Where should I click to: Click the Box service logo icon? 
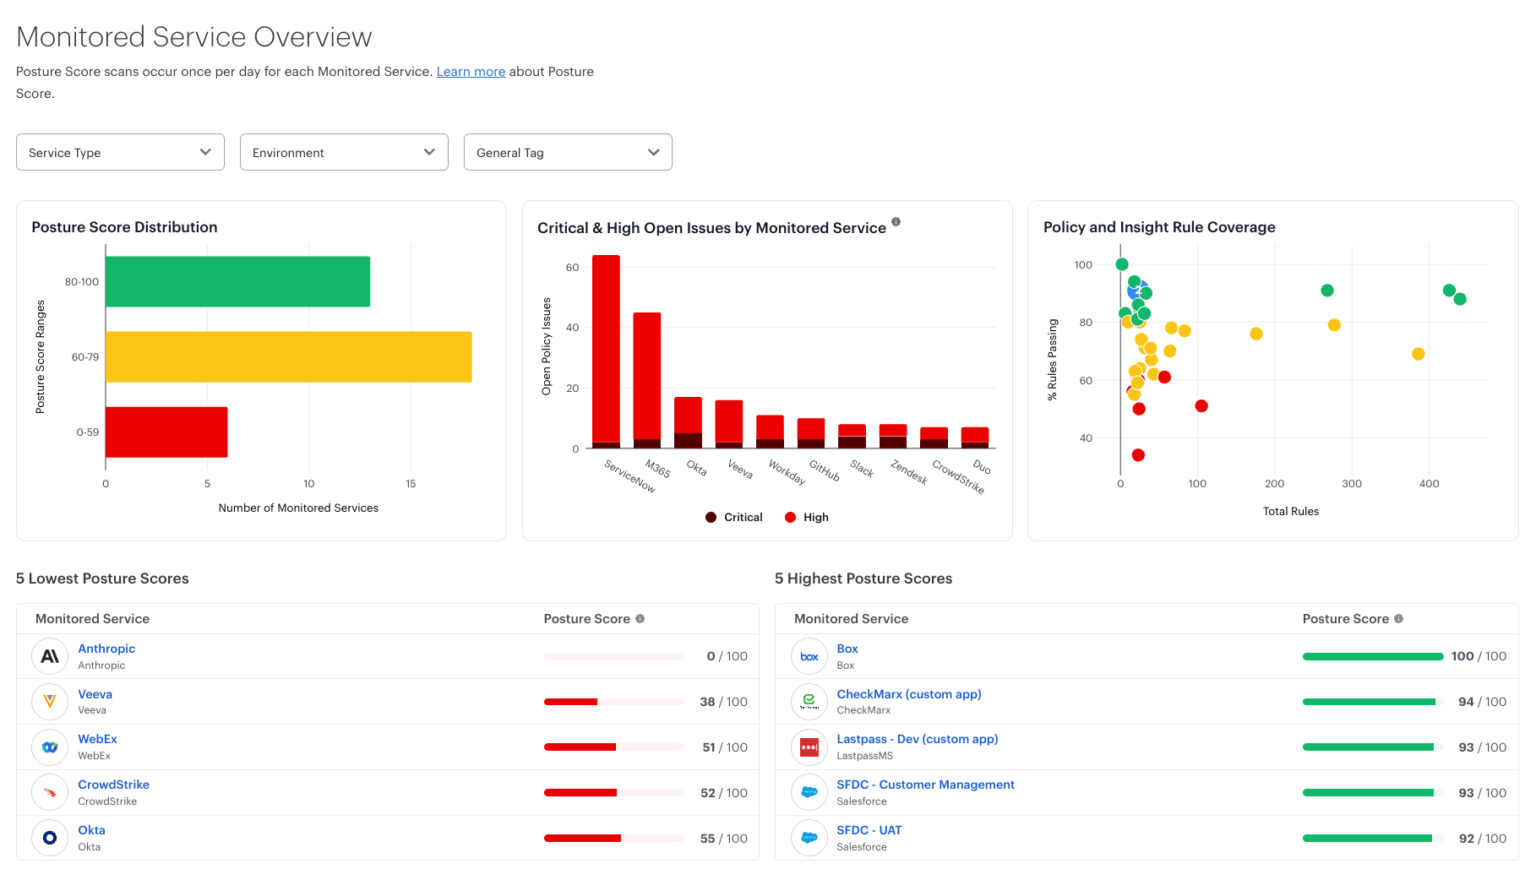(x=808, y=655)
